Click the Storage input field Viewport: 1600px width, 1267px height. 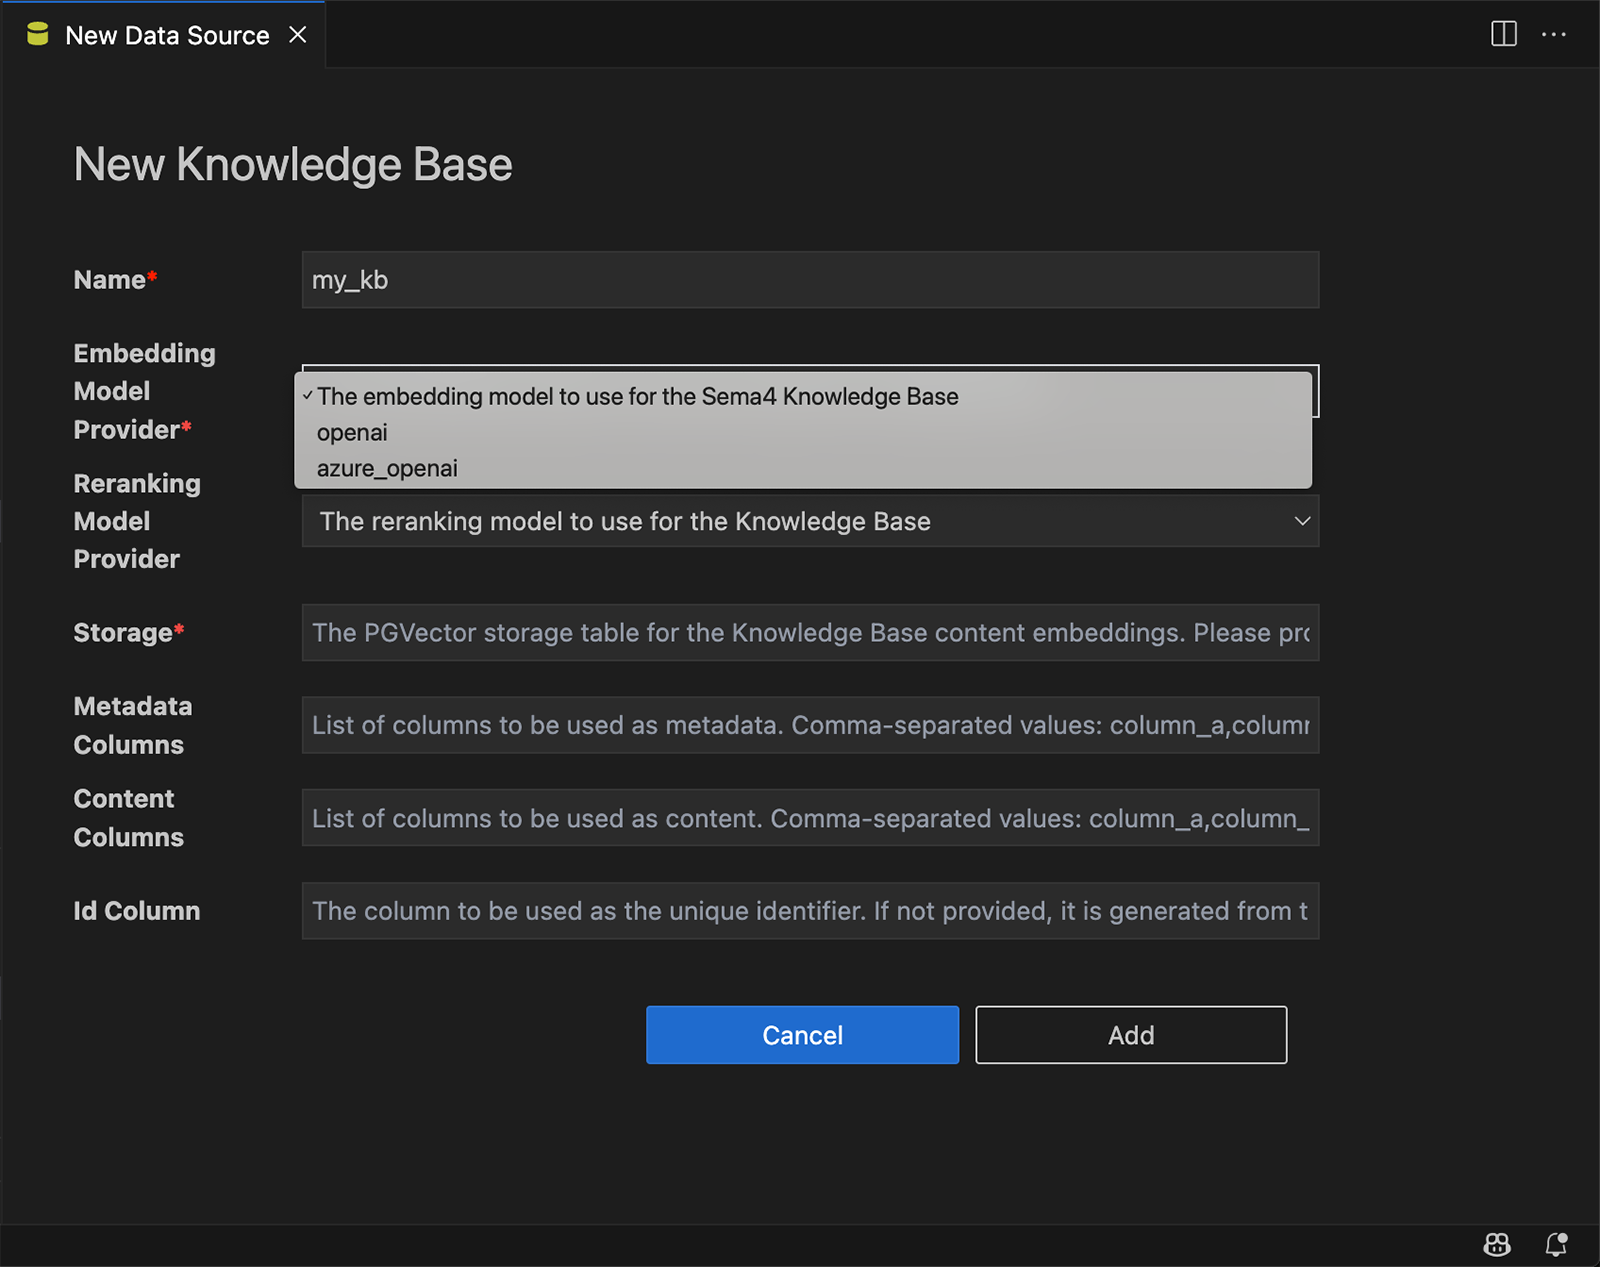810,632
